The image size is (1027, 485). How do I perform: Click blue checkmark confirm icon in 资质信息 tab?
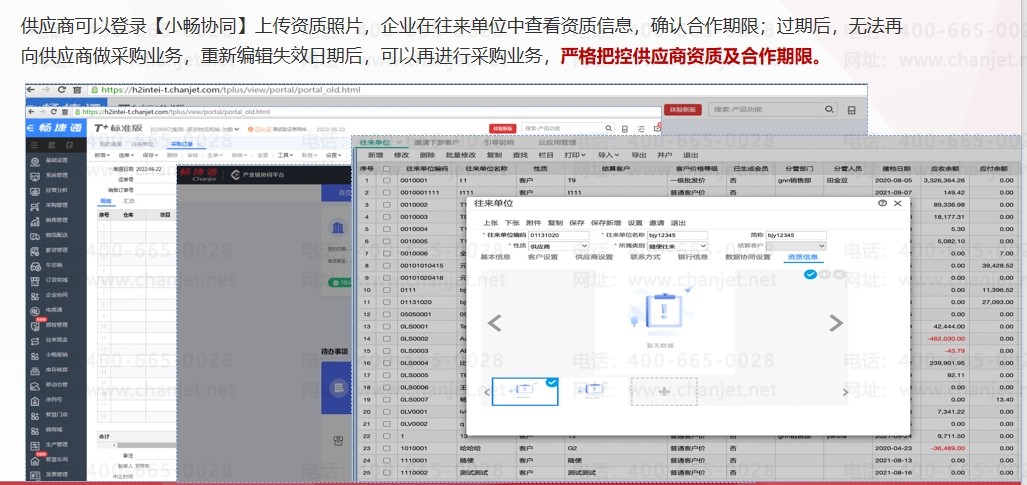coord(810,274)
